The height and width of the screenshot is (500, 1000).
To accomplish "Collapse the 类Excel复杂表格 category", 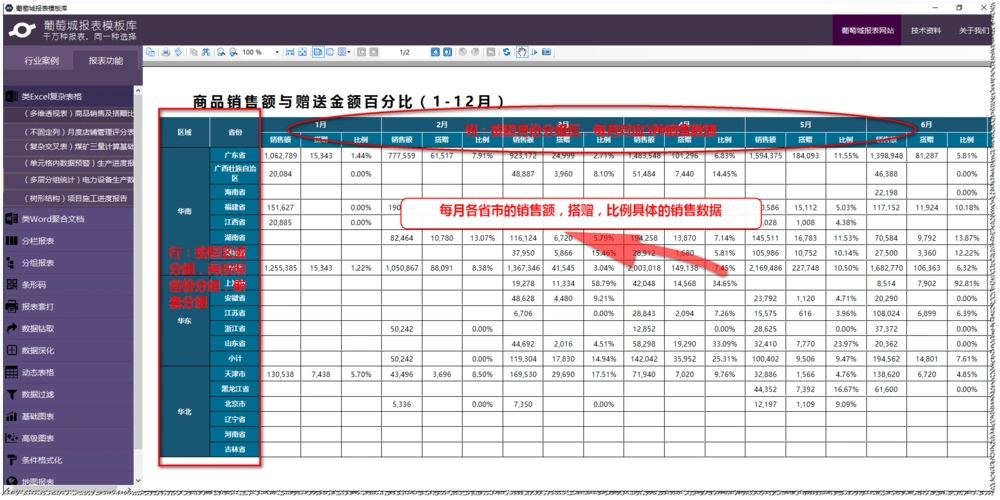I will (68, 96).
